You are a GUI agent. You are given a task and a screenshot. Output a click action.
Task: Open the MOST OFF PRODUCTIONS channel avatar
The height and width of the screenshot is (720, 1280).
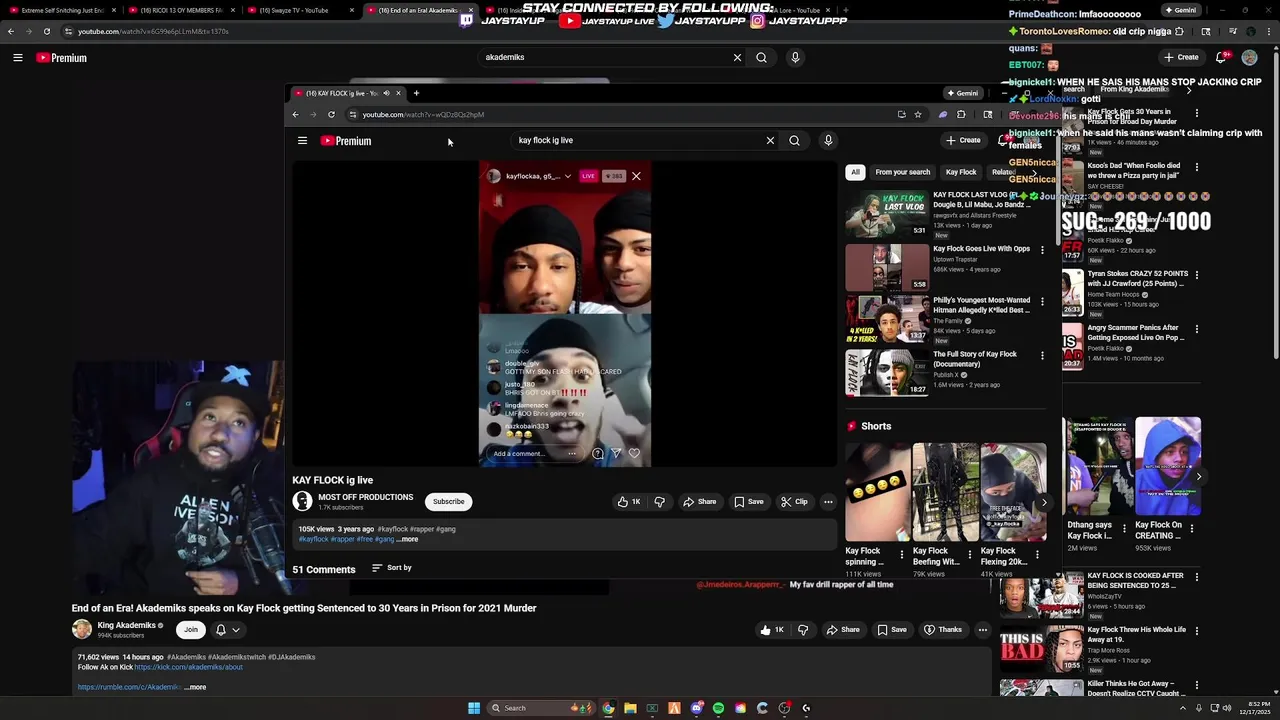tap(302, 502)
